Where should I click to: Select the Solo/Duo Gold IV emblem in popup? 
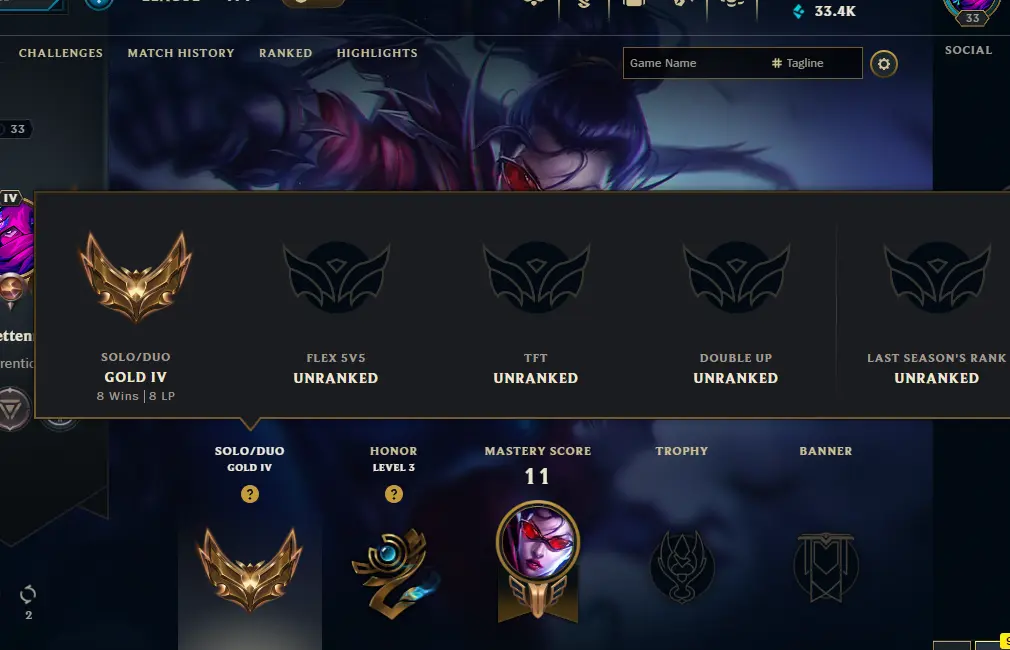pyautogui.click(x=135, y=277)
